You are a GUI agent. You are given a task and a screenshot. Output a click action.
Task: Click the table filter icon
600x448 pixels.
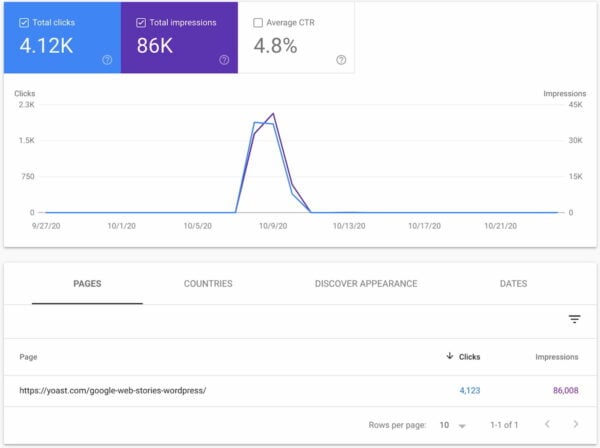[574, 319]
